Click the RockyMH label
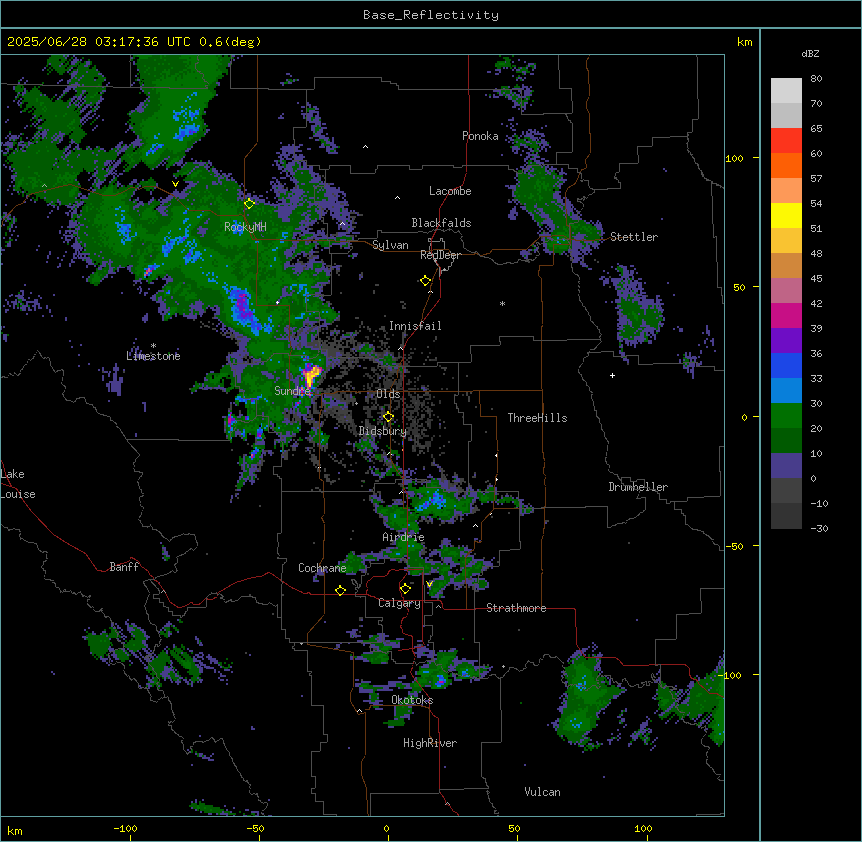 (245, 226)
